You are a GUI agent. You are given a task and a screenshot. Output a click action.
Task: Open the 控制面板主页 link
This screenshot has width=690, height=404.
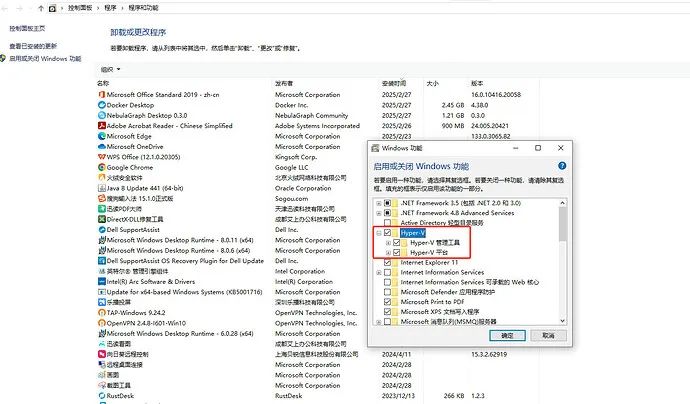coord(27,28)
